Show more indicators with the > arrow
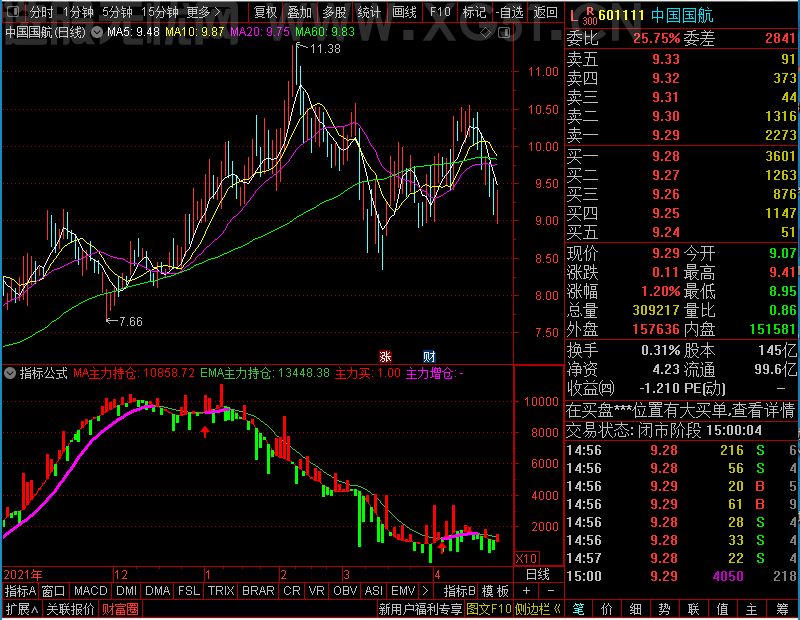Screen dimensions: 800x620 pyautogui.click(x=426, y=591)
